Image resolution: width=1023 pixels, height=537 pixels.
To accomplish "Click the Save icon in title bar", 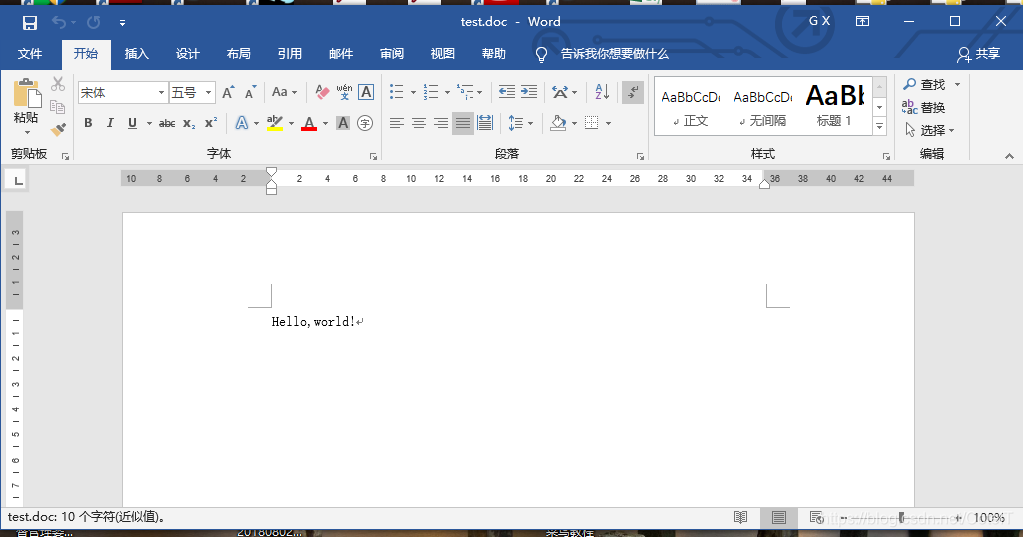I will pyautogui.click(x=30, y=23).
